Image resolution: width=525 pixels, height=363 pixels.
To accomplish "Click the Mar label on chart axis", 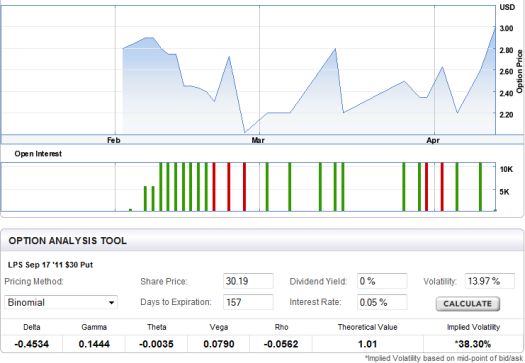I will tap(258, 140).
